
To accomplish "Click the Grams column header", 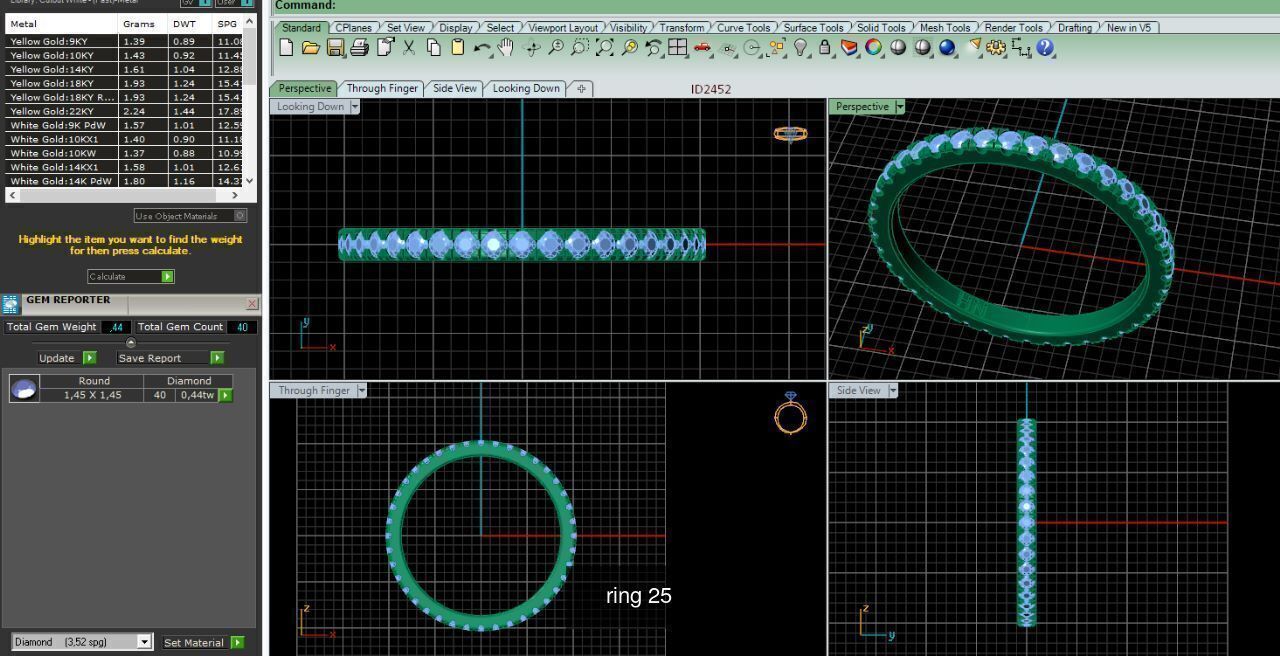I will [142, 23].
